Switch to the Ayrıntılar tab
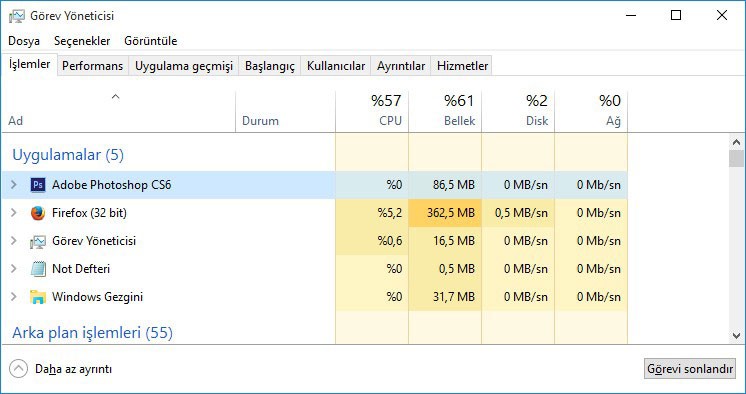Viewport: 746px width, 394px height. pos(401,66)
